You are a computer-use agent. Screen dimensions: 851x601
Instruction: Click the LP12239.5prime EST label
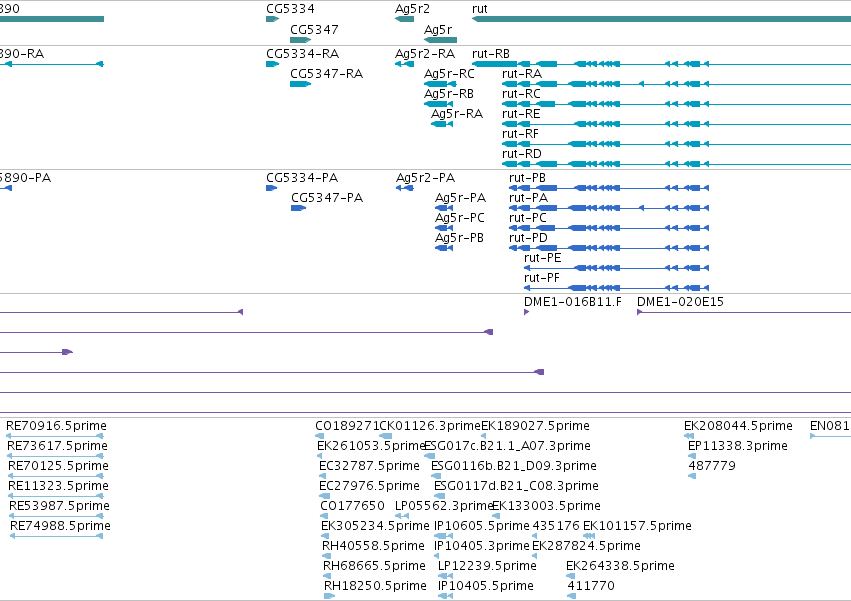coord(487,566)
